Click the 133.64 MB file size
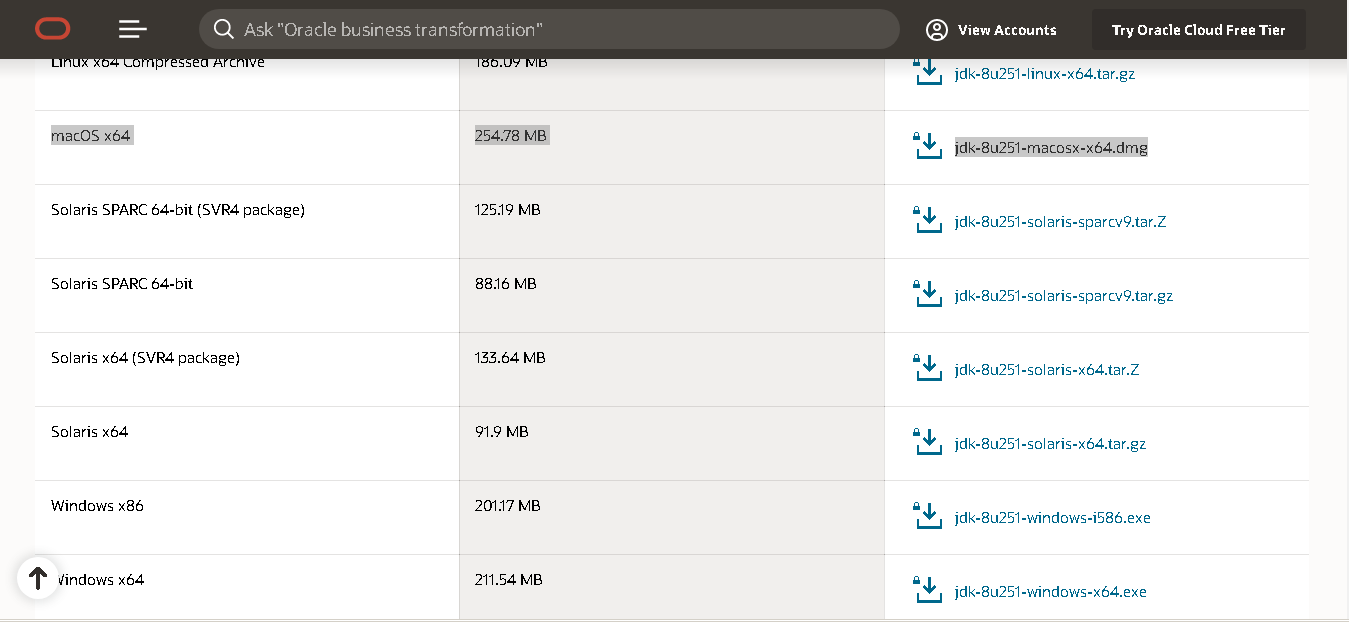The height and width of the screenshot is (622, 1349). [510, 358]
